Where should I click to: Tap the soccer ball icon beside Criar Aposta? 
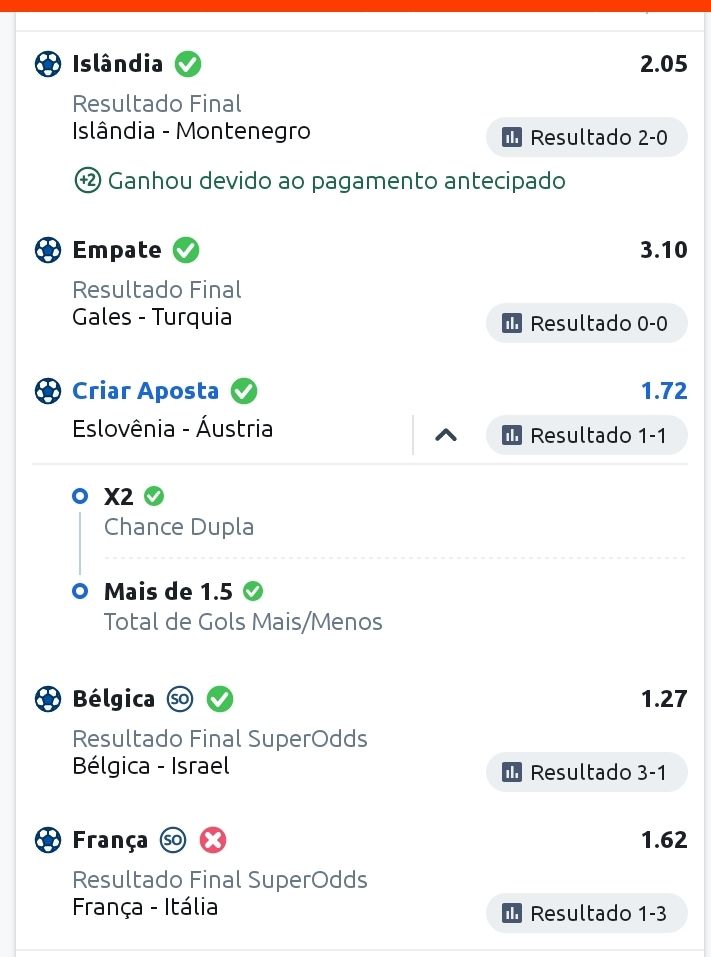pos(48,391)
